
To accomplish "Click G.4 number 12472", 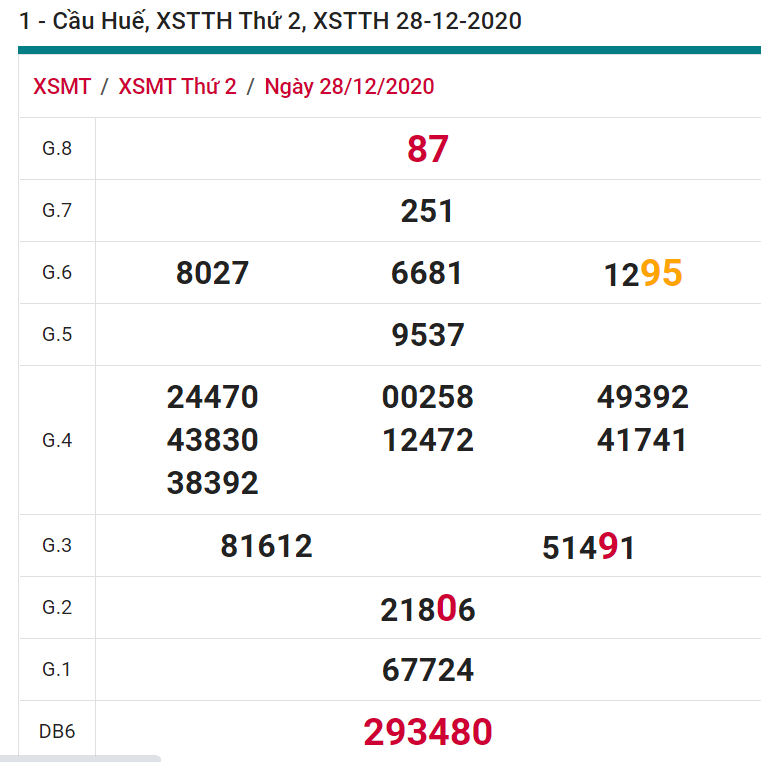I will pos(427,440).
